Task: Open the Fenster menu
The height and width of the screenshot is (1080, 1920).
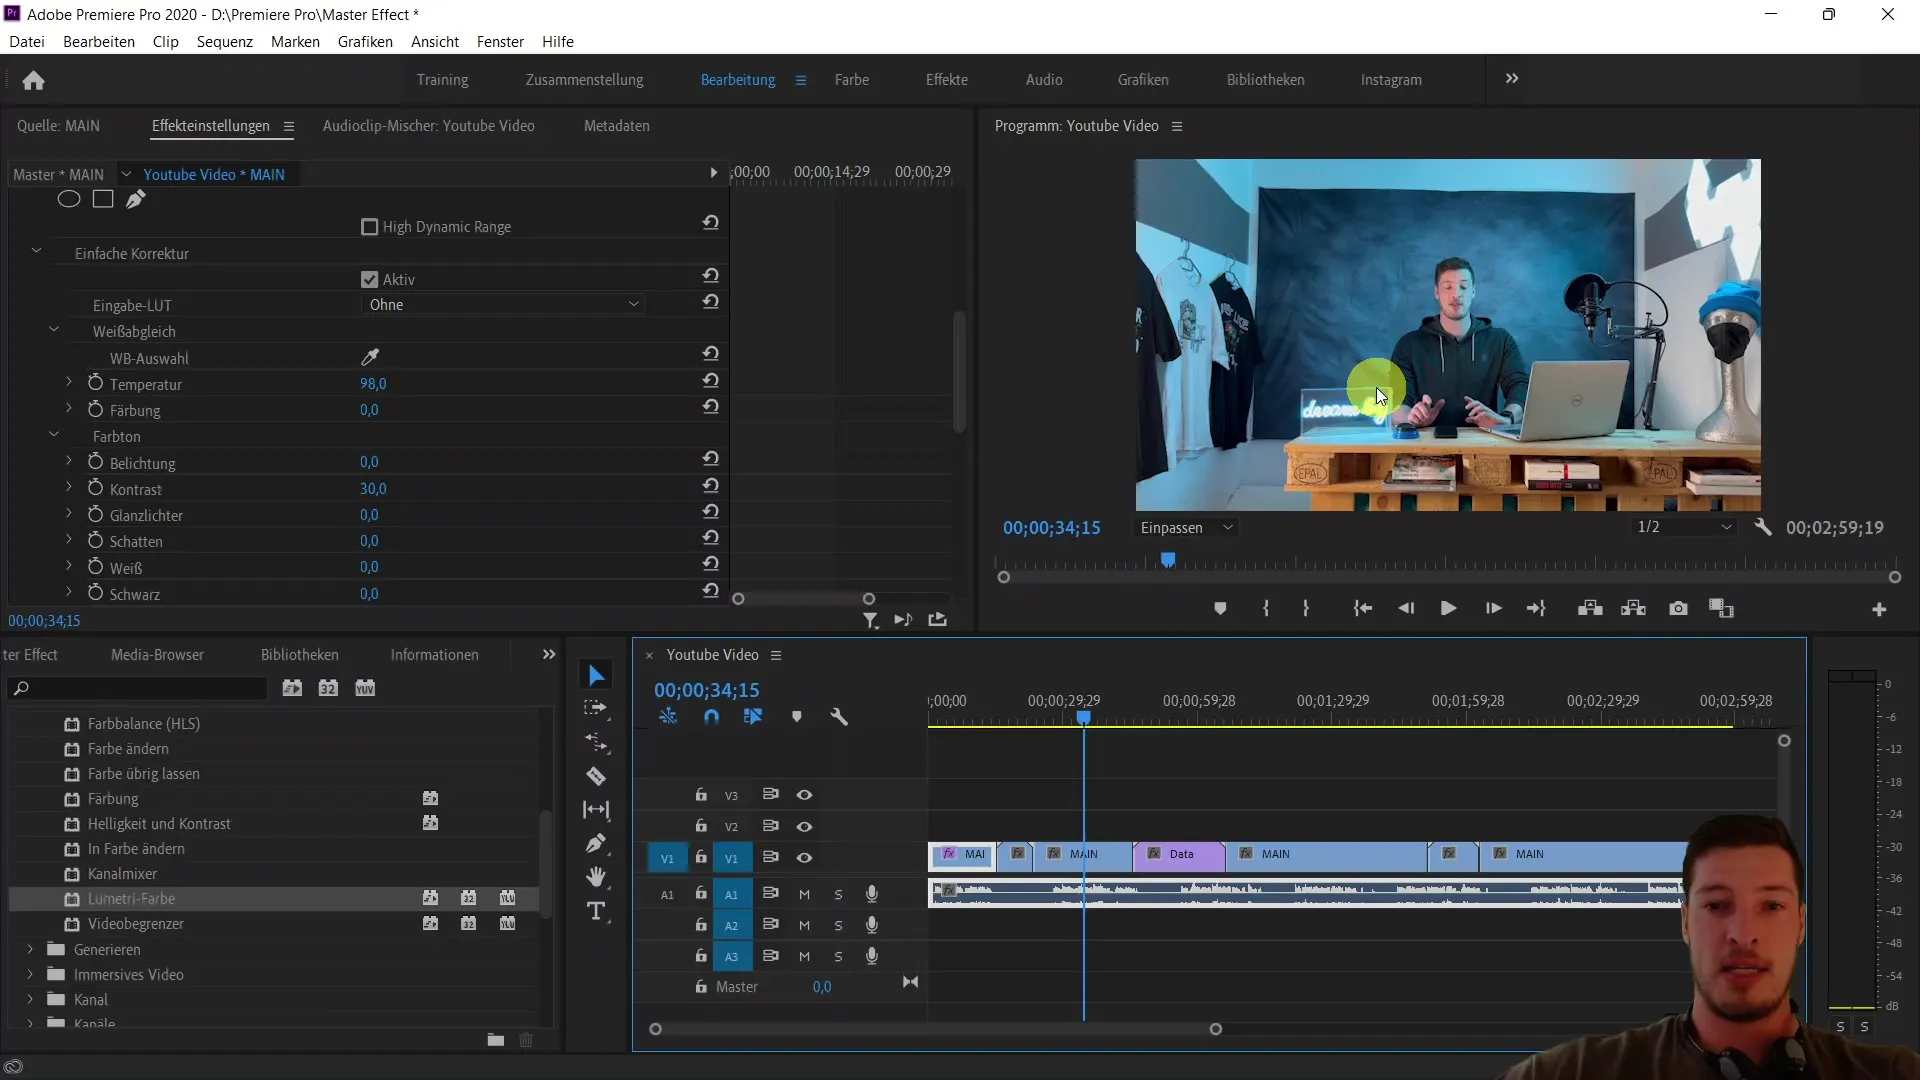Action: 500,41
